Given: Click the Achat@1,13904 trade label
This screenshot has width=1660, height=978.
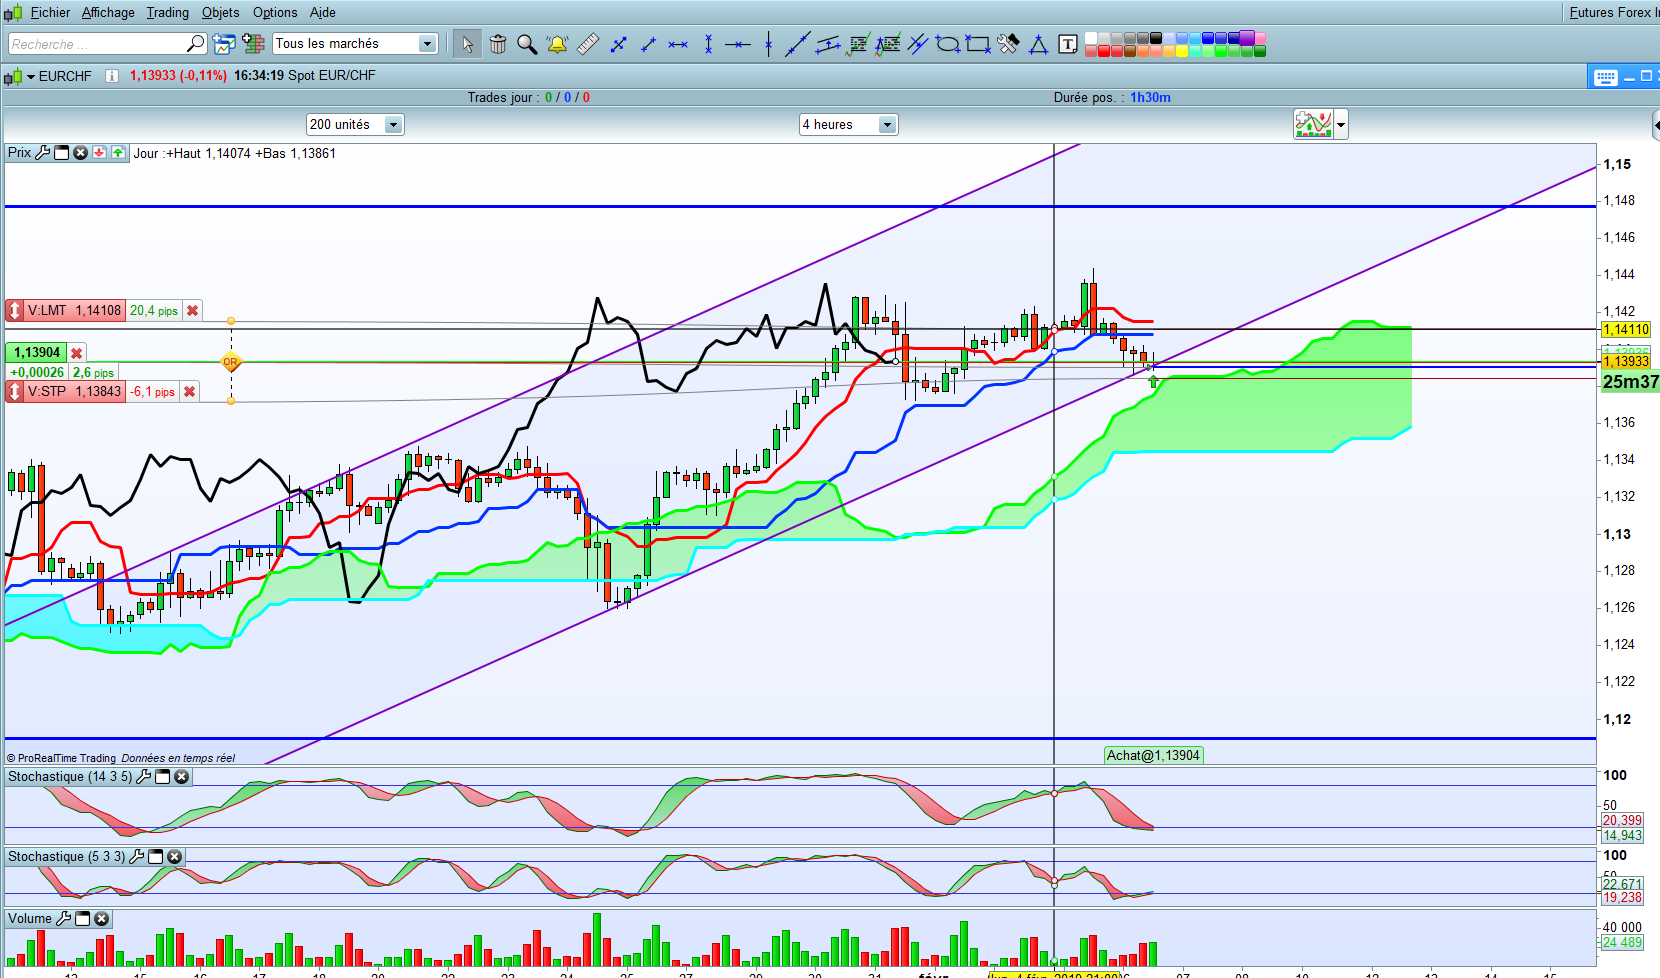Looking at the screenshot, I should (1153, 756).
